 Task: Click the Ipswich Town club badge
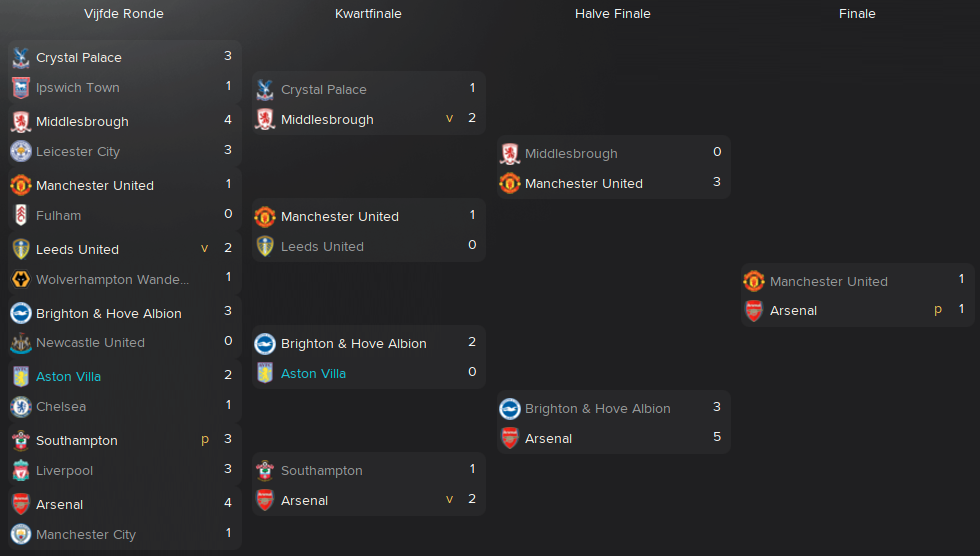point(21,88)
